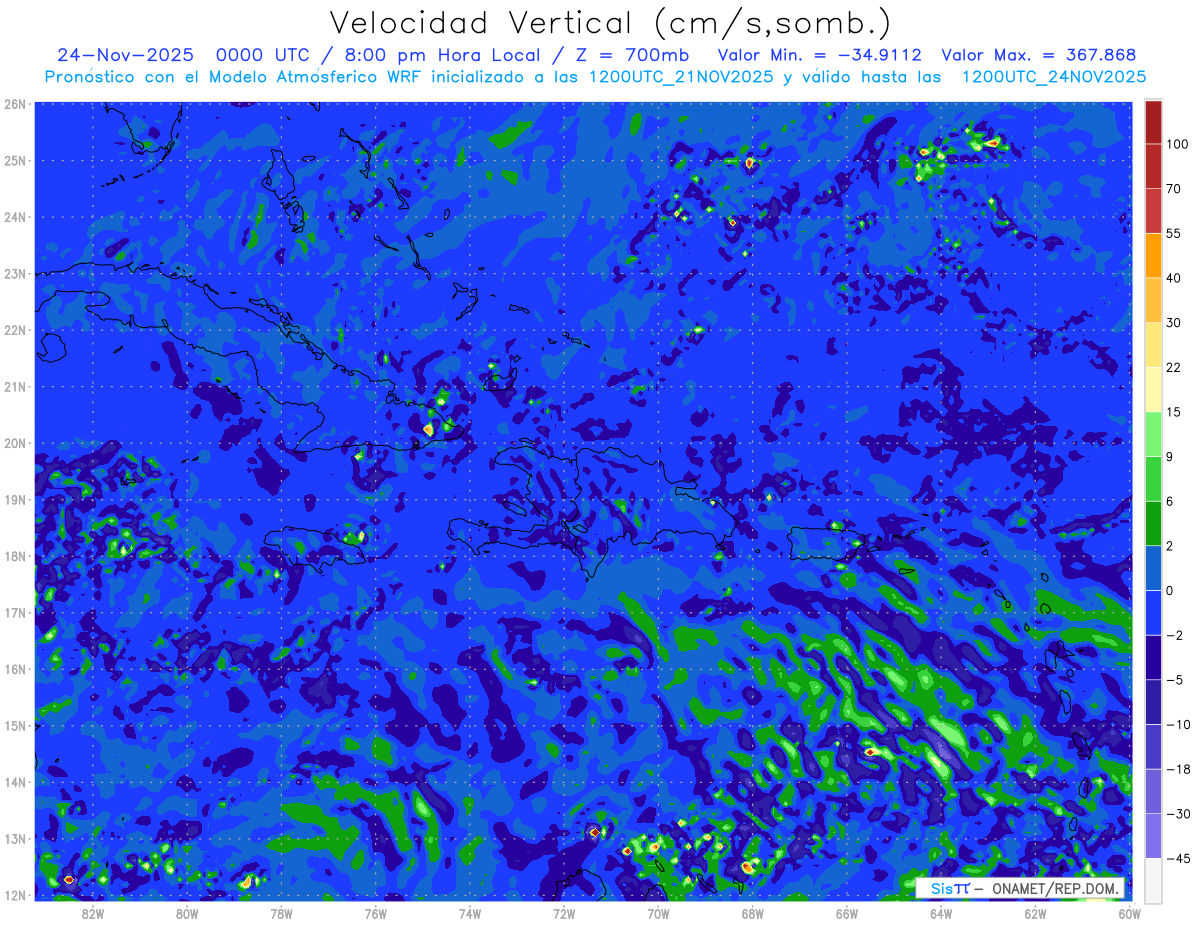Click the colorbar label 100
Screen dimensions: 1200x927
[1177, 144]
